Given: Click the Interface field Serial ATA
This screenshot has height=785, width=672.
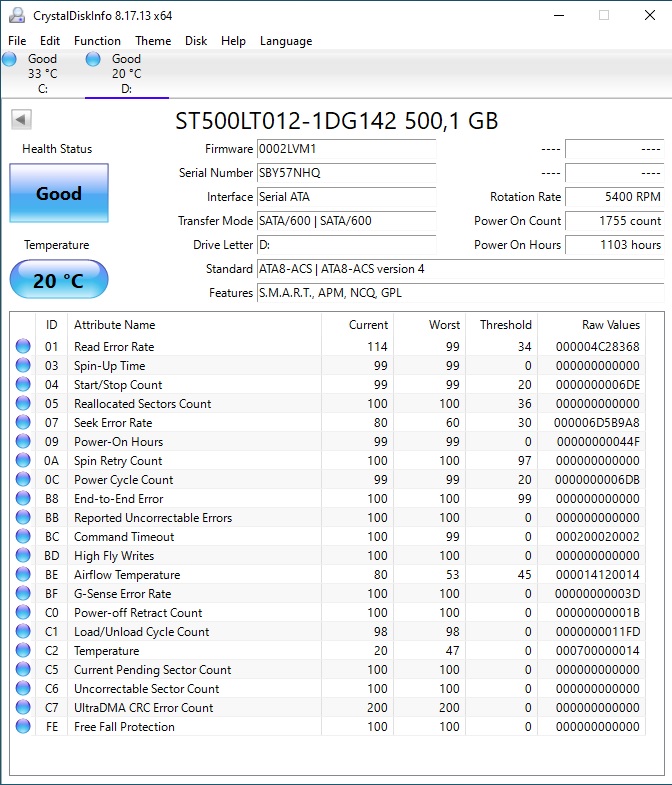Looking at the screenshot, I should [x=346, y=197].
